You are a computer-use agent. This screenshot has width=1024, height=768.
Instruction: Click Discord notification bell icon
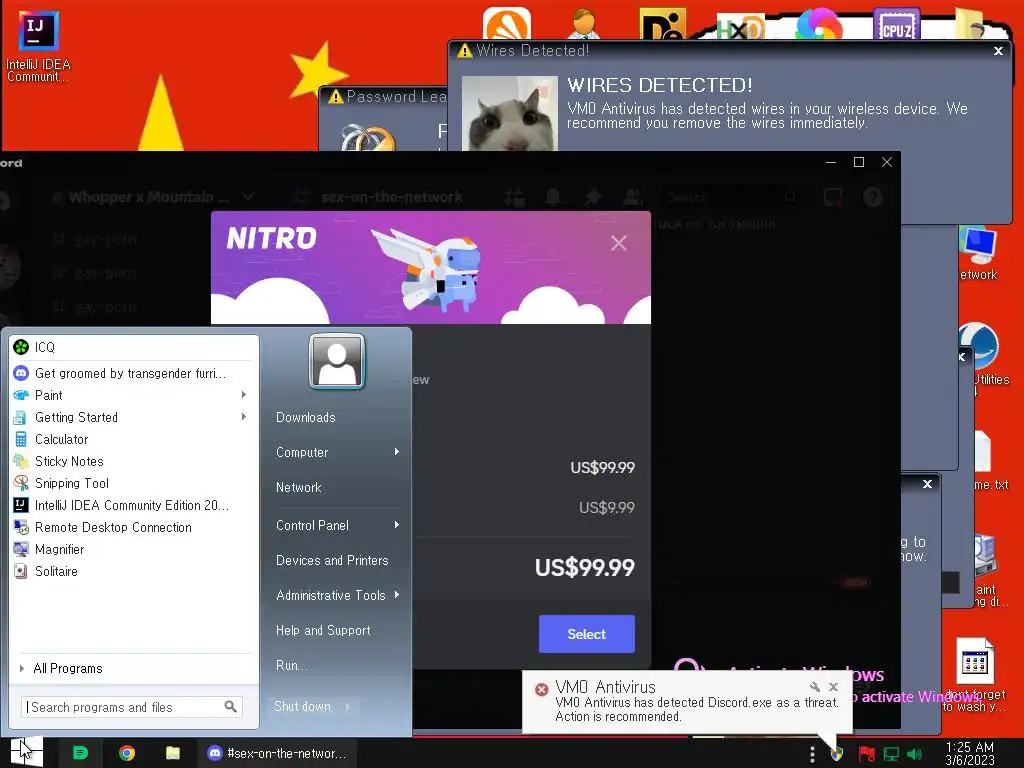553,197
